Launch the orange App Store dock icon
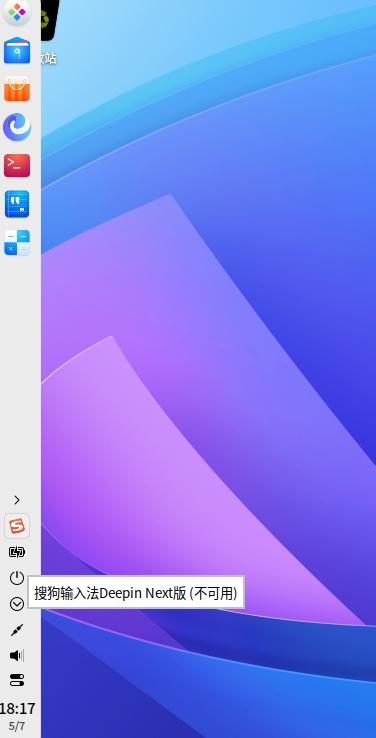This screenshot has height=738, width=376. click(17, 89)
